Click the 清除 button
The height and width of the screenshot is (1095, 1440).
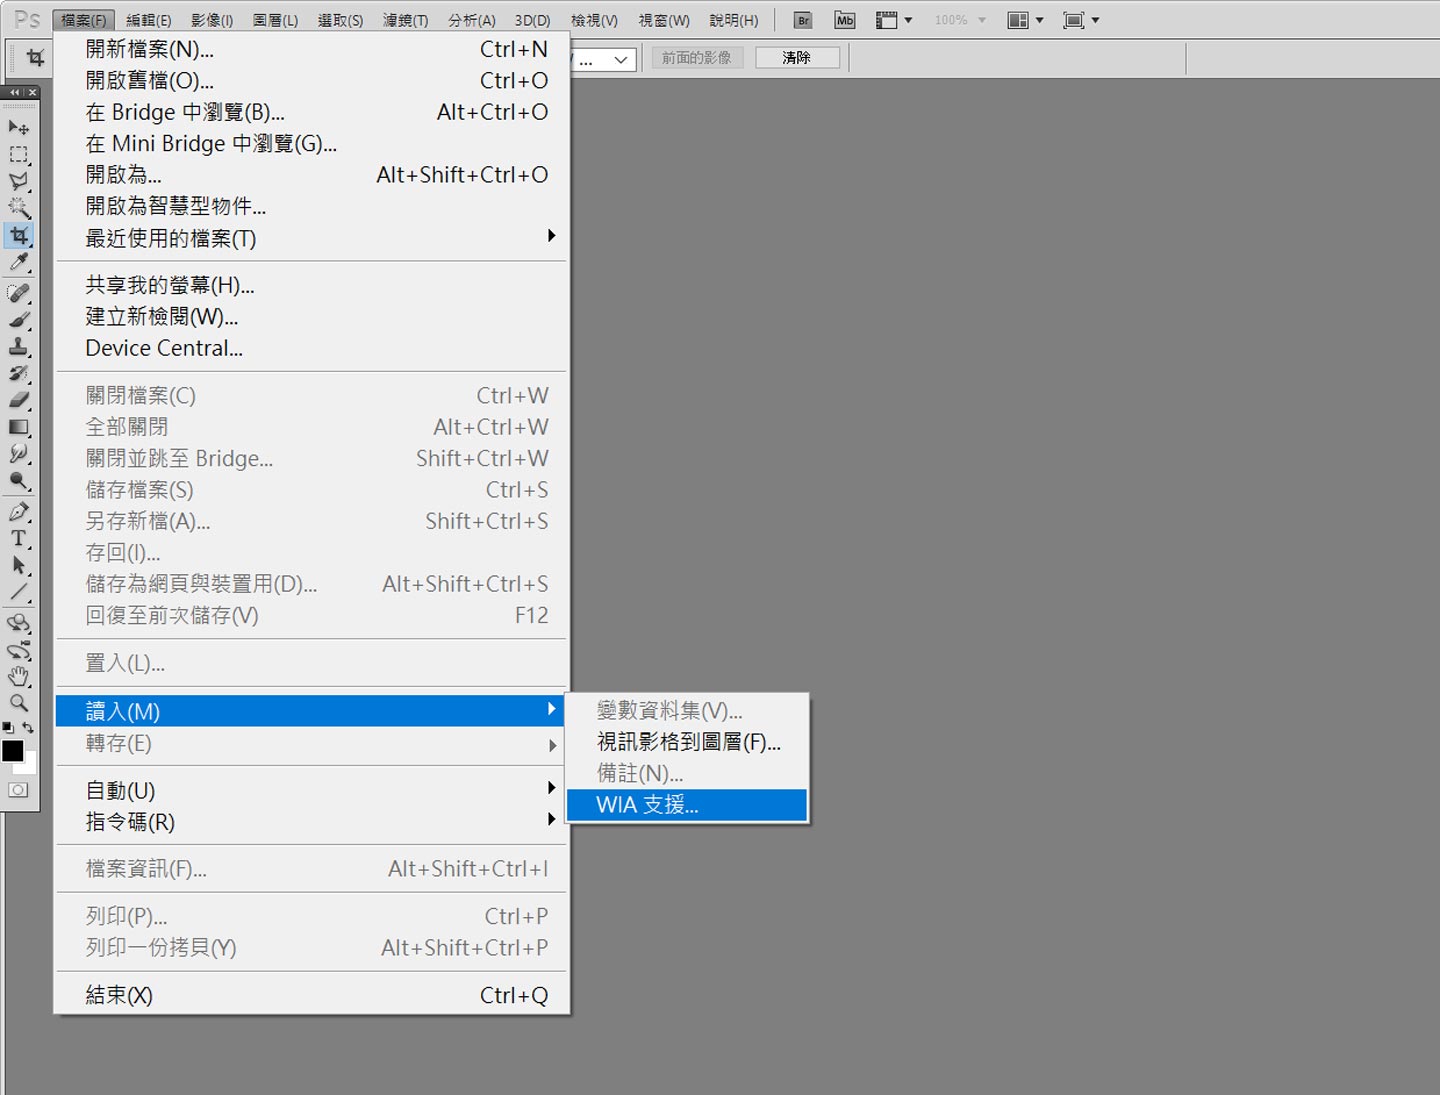pyautogui.click(x=797, y=58)
